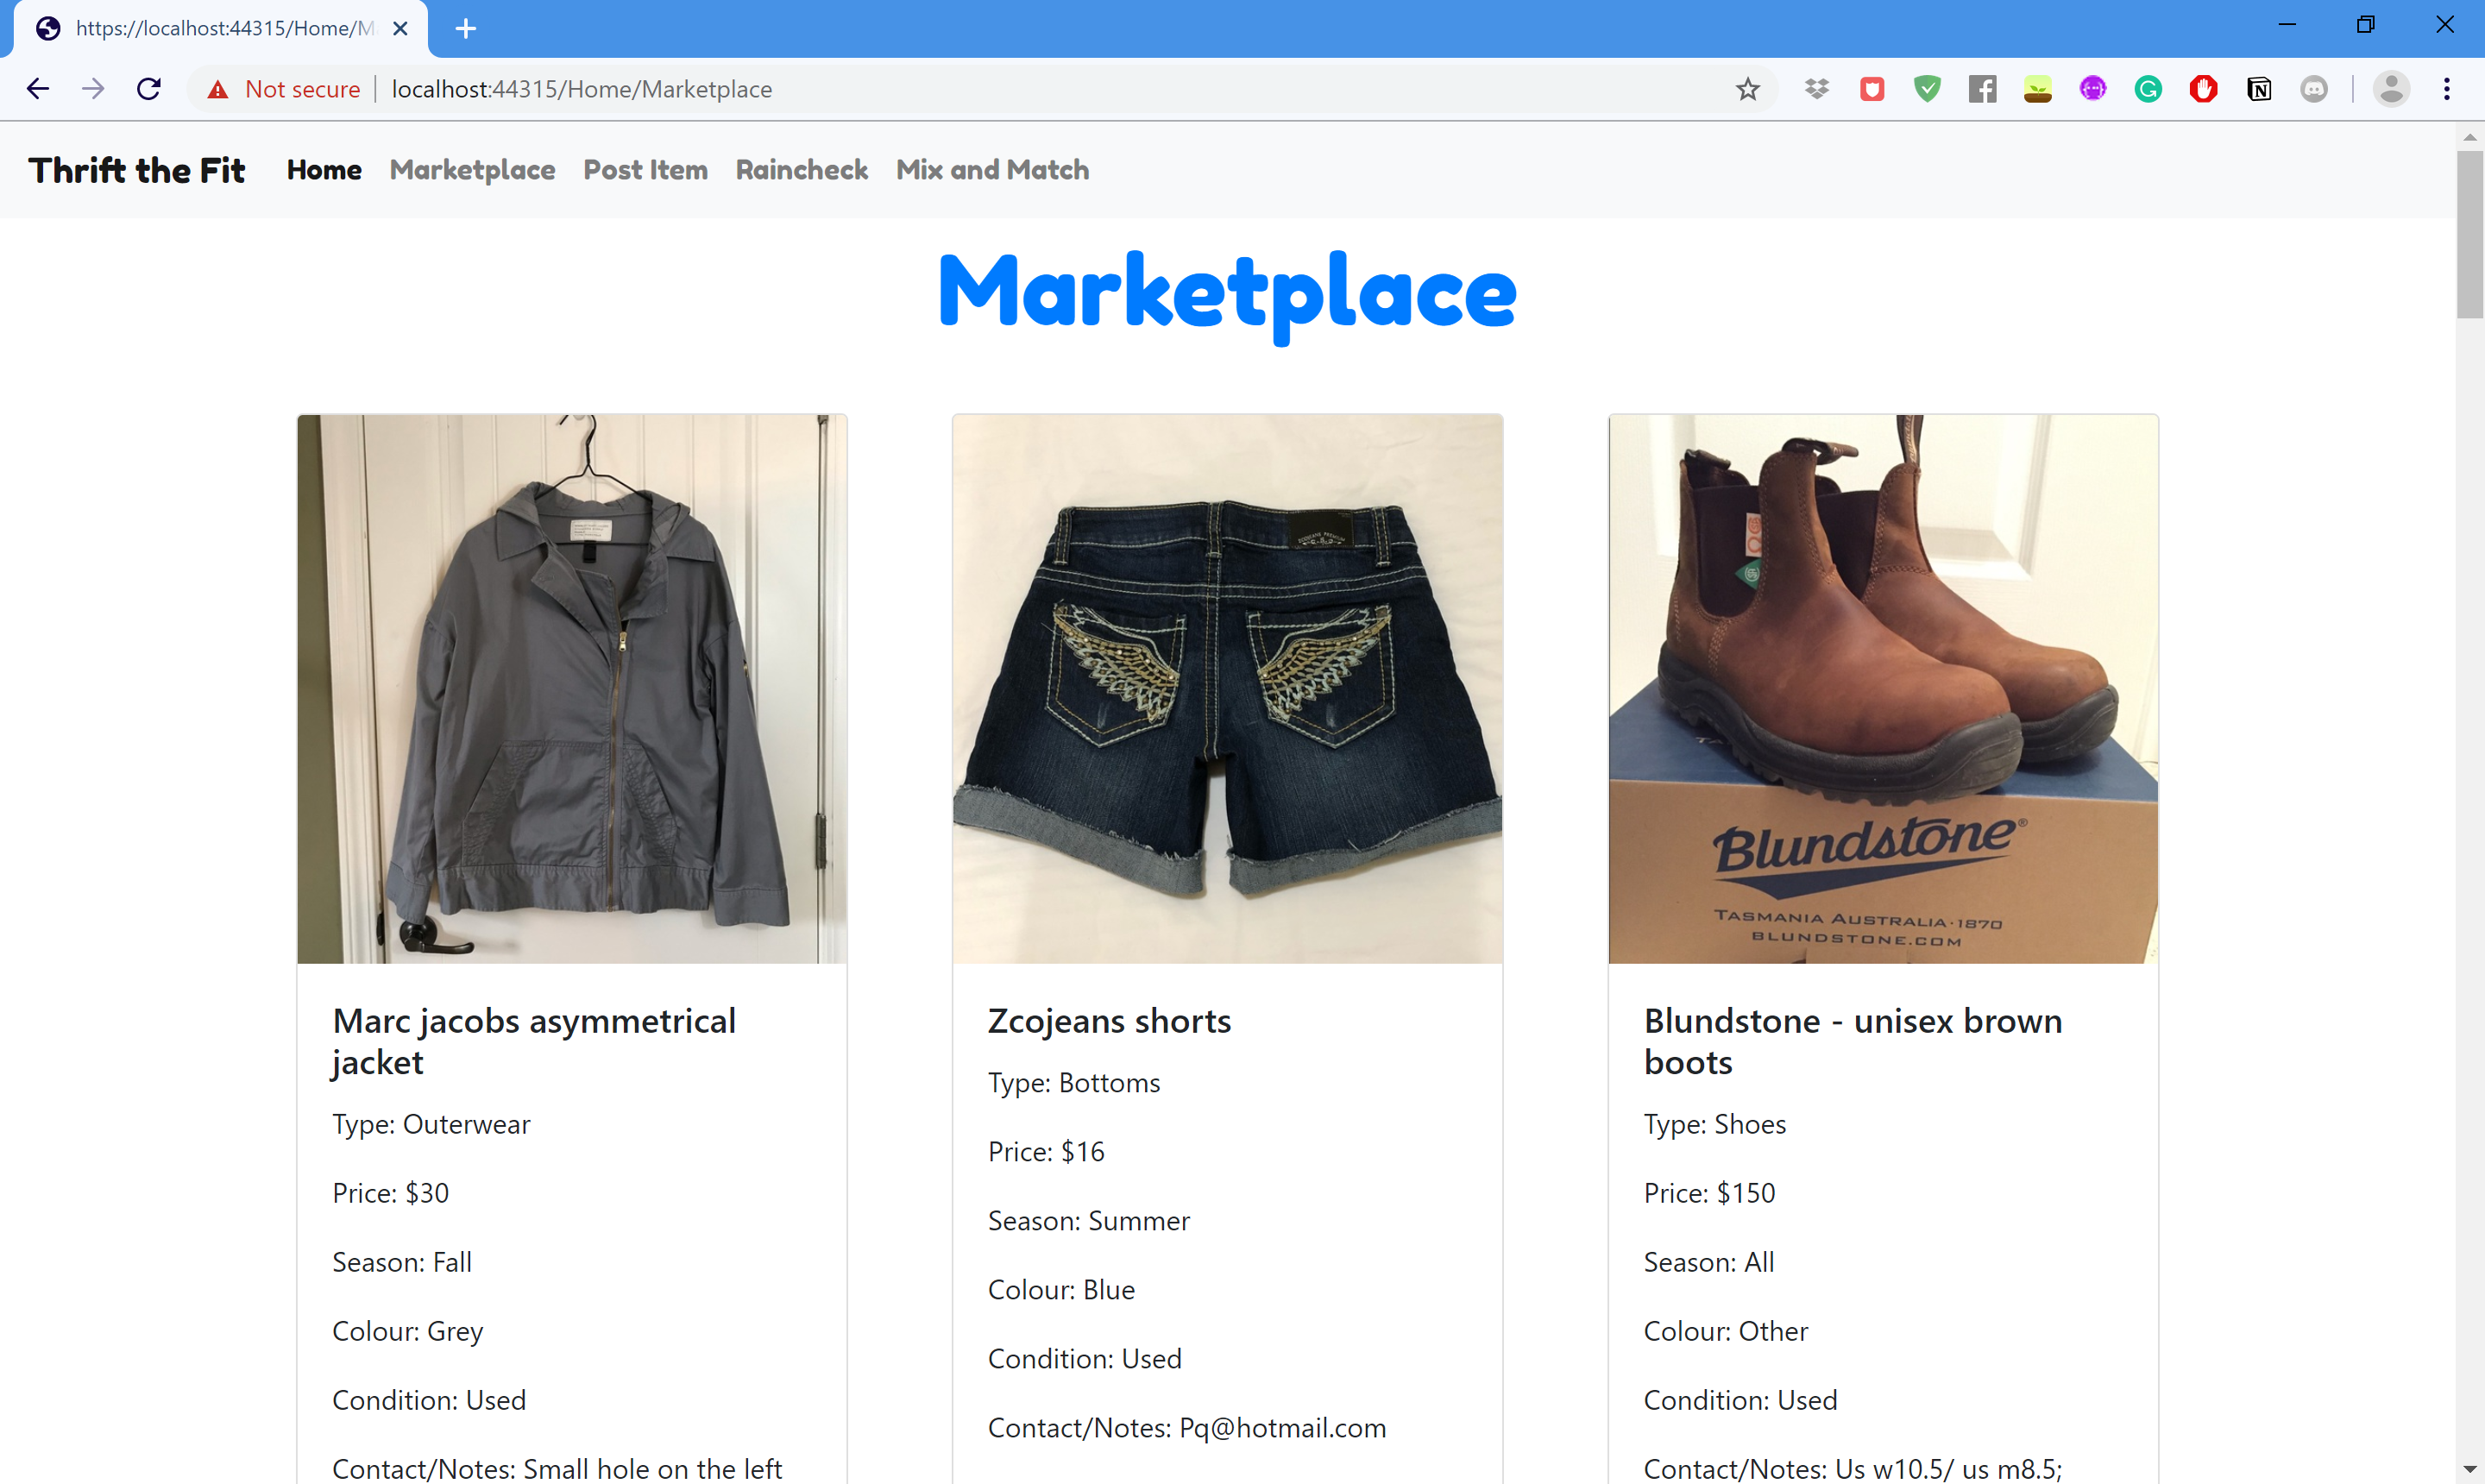The height and width of the screenshot is (1484, 2485).
Task: Open a new browser tab
Action: pos(466,28)
